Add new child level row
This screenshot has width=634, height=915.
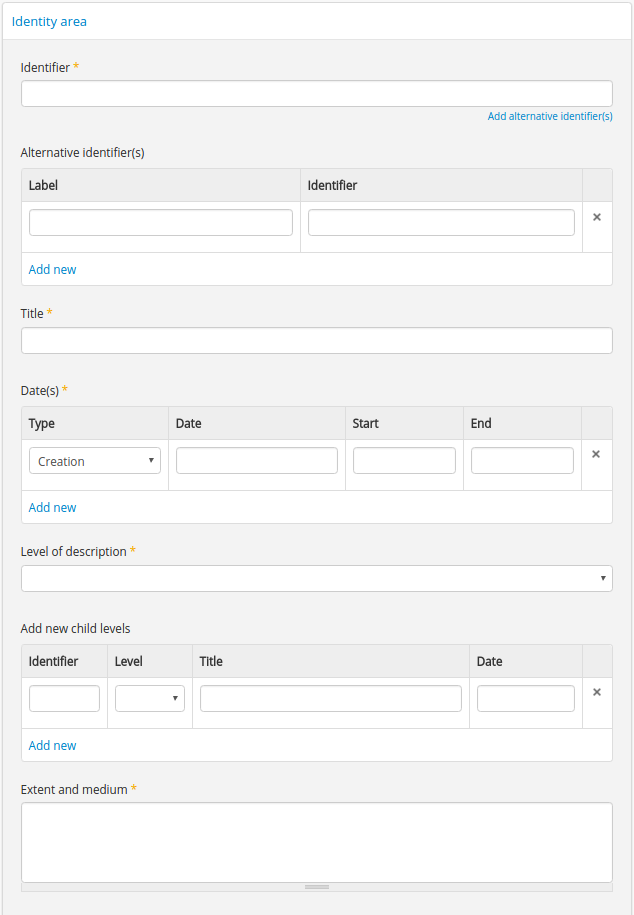(x=52, y=746)
